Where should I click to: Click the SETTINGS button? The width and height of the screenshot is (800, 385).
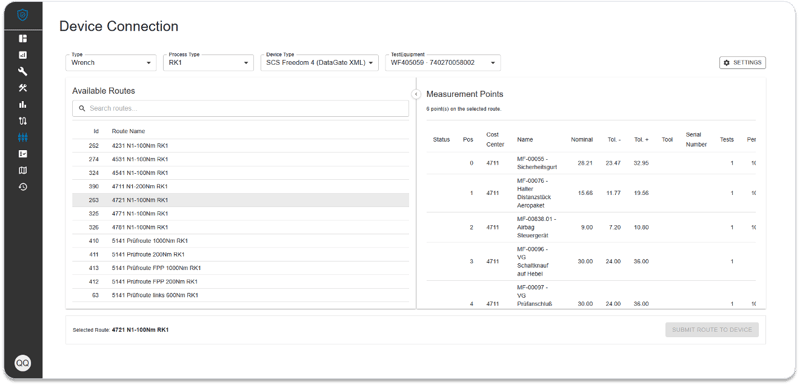(x=742, y=63)
